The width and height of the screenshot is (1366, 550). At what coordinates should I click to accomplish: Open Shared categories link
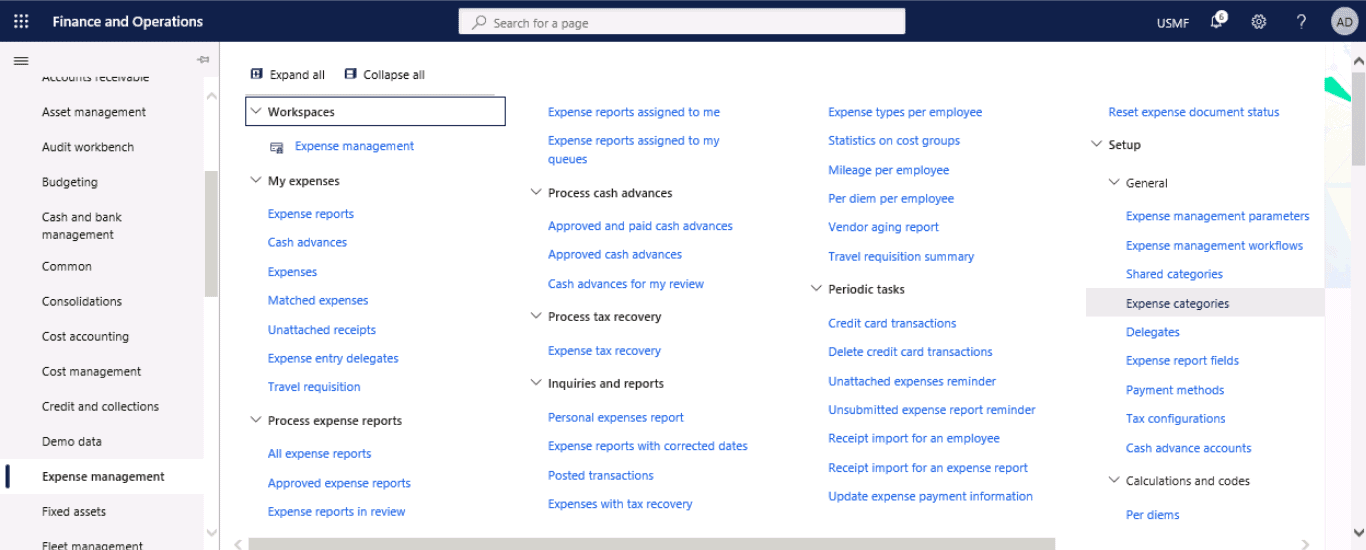[x=1174, y=275]
